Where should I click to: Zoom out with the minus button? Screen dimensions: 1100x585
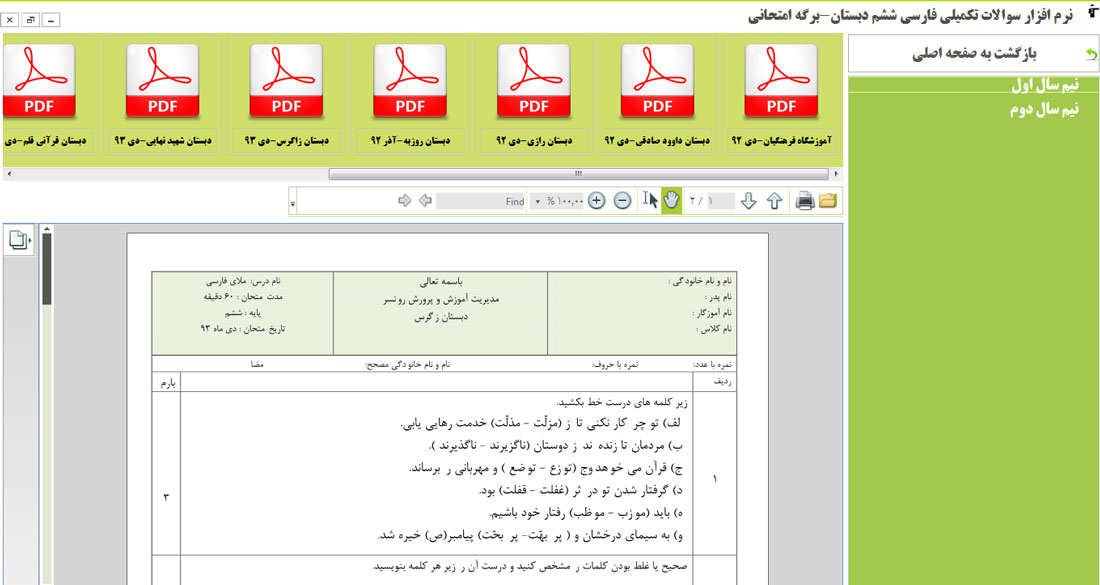click(x=622, y=201)
